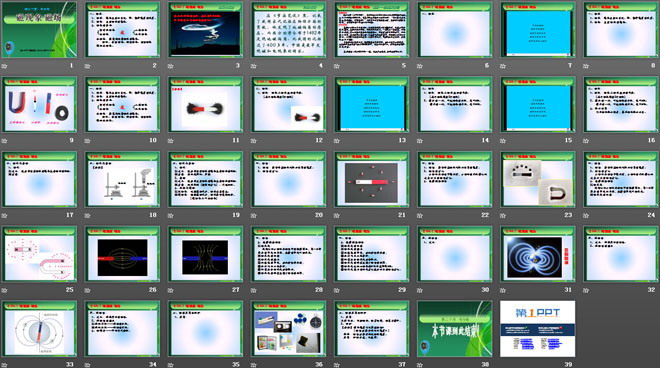
Task: Click the star icon under slide 36
Action: (x=253, y=365)
